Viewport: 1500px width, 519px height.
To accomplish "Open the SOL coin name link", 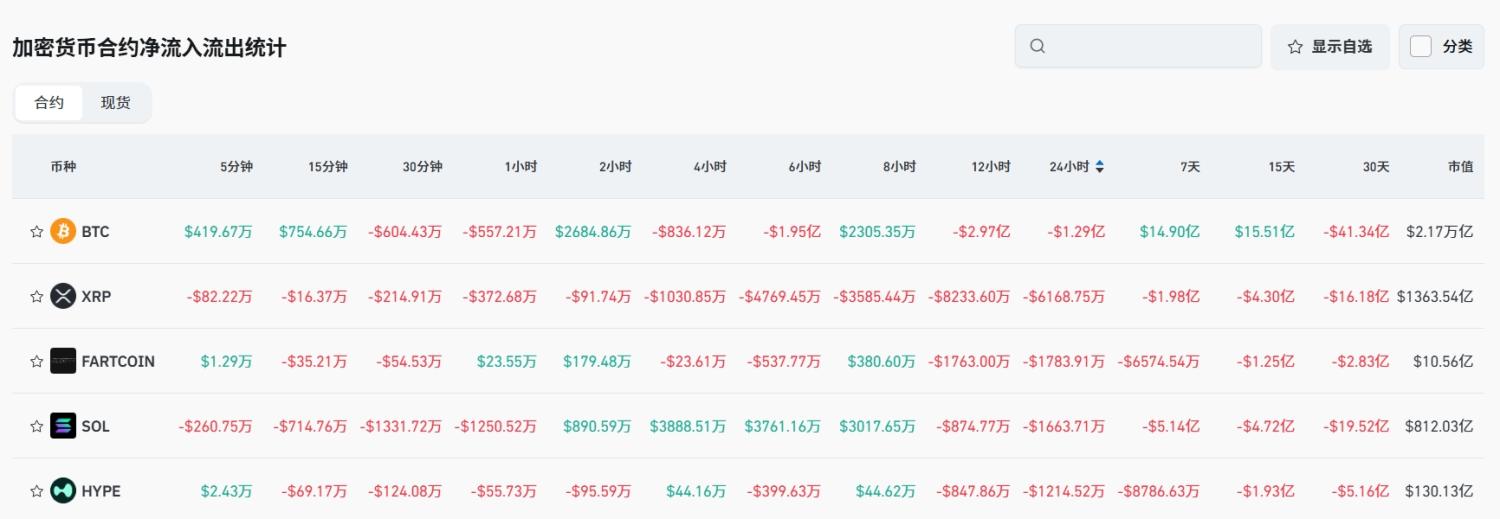I will tap(96, 426).
